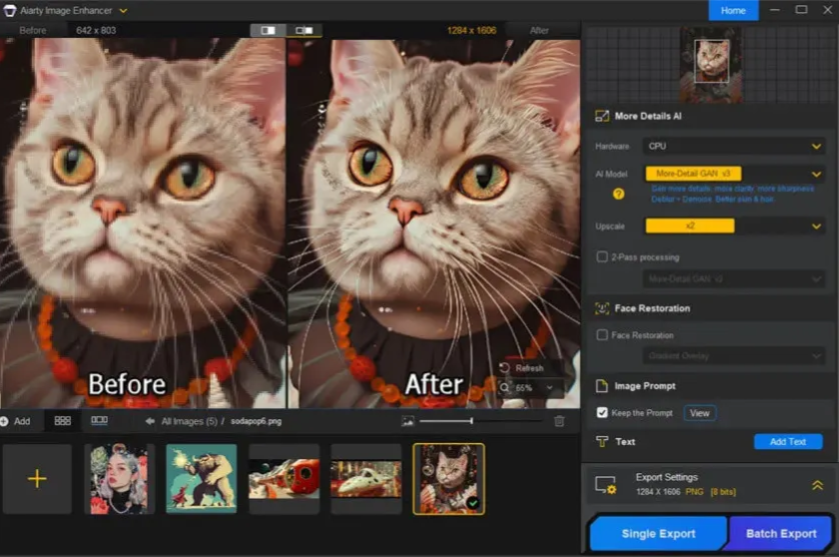Open the Home tab
839x557 pixels.
point(733,10)
